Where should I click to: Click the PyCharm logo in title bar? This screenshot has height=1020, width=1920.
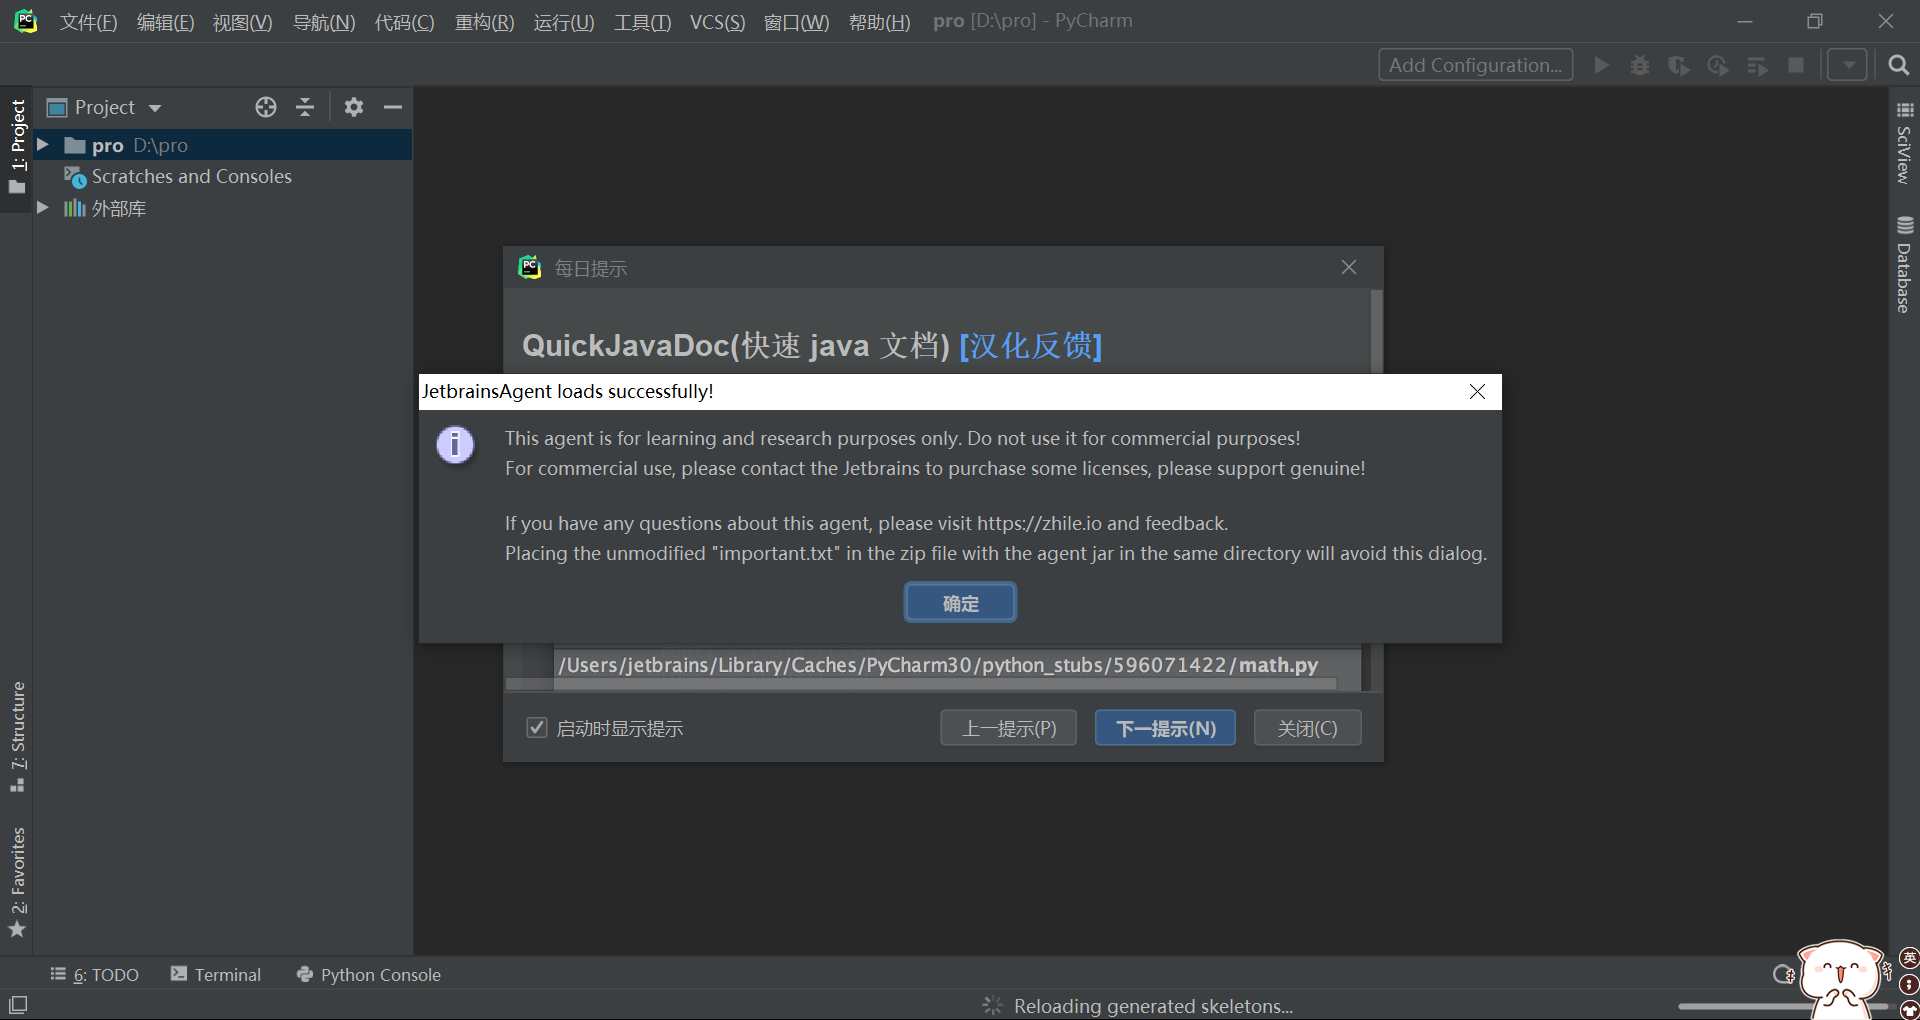pyautogui.click(x=26, y=21)
